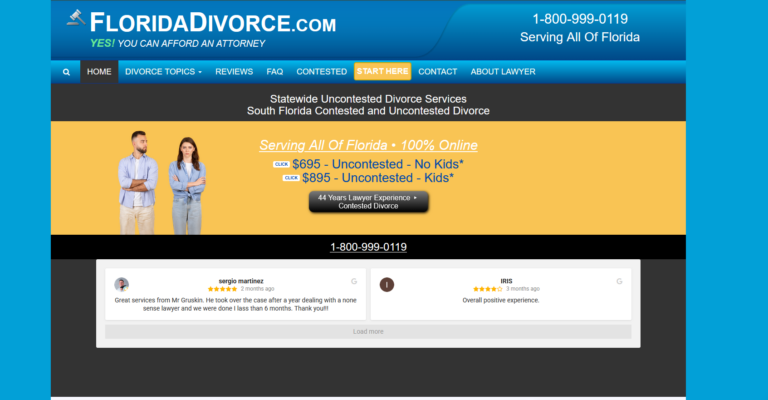This screenshot has width=768, height=400.
Task: Click 44 Years Lawyer Experience button
Action: click(368, 202)
